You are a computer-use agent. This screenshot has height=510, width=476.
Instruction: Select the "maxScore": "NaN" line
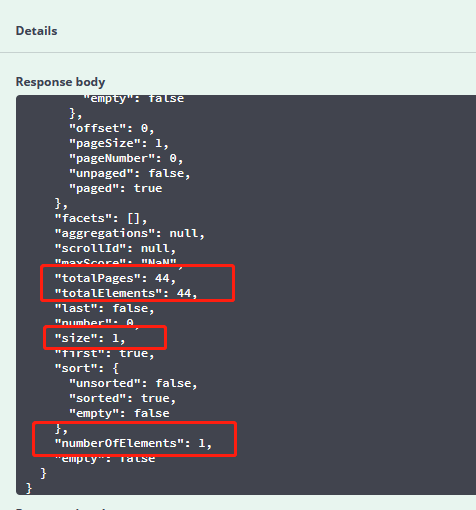click(x=119, y=263)
